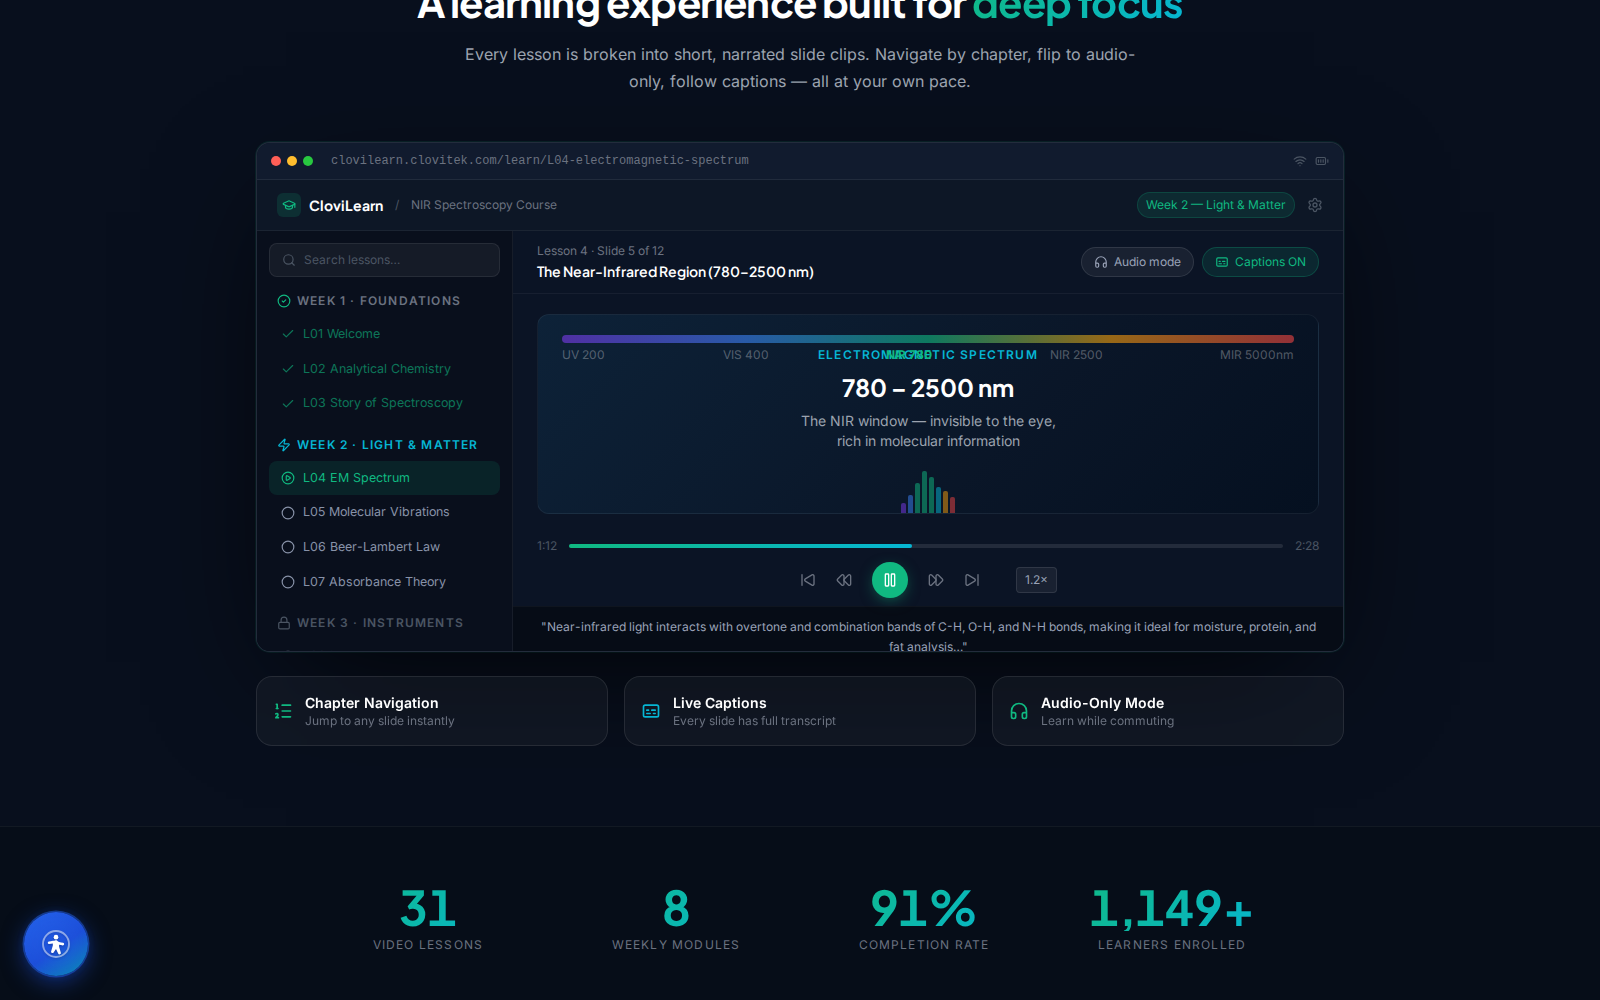
Task: Click the checkmark beside L02 Analytical Chemistry
Action: pyautogui.click(x=288, y=369)
